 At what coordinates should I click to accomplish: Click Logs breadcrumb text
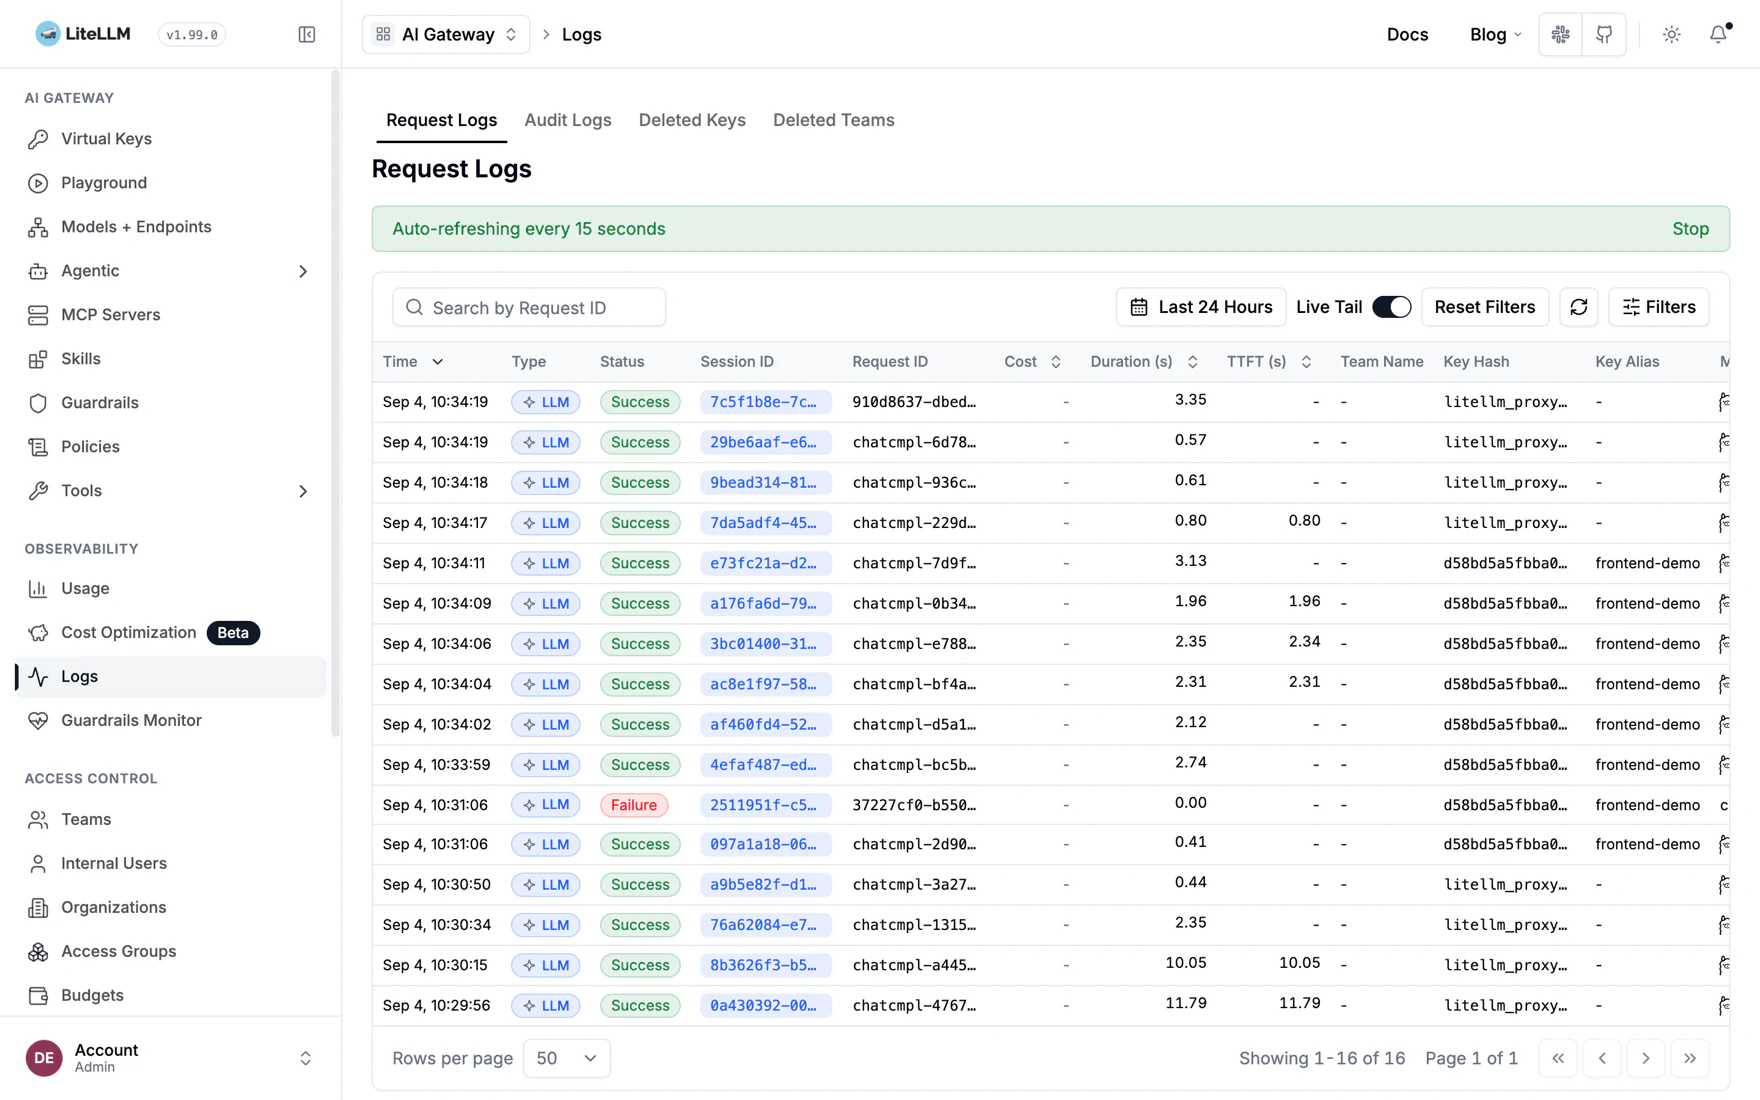click(581, 35)
